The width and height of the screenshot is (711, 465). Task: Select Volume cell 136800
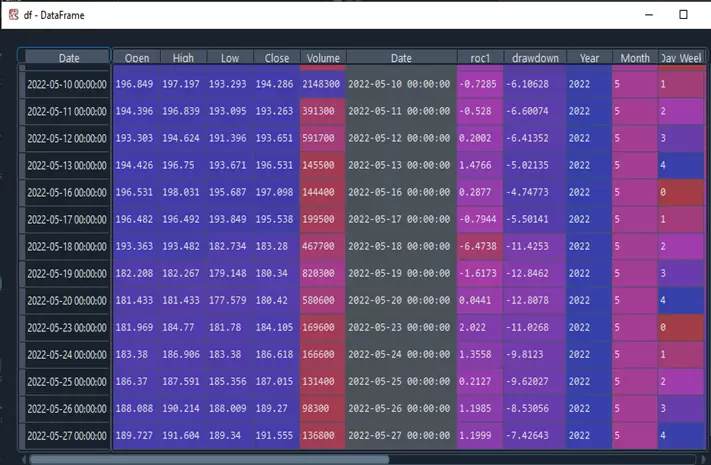pos(323,436)
